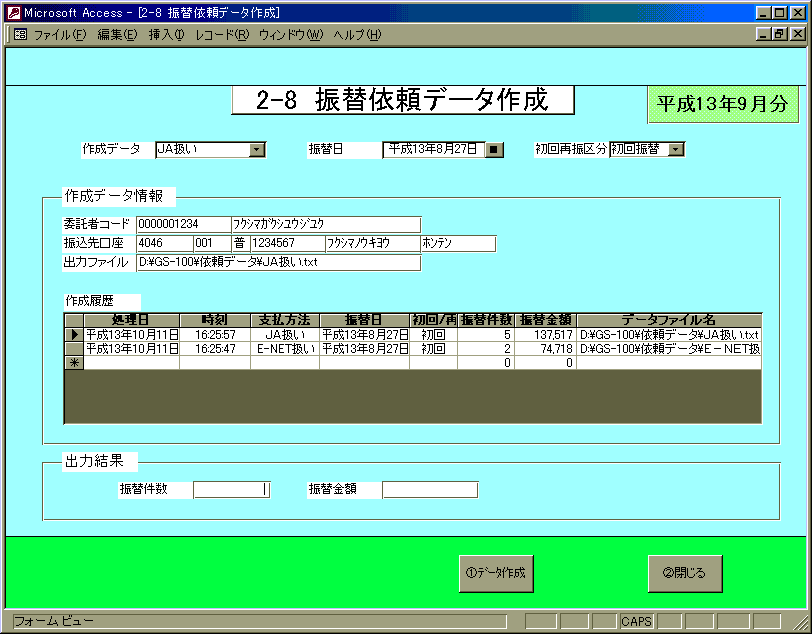This screenshot has height=634, width=812.
Task: Click the 作成データ field showing JA扱い
Action: (202, 150)
